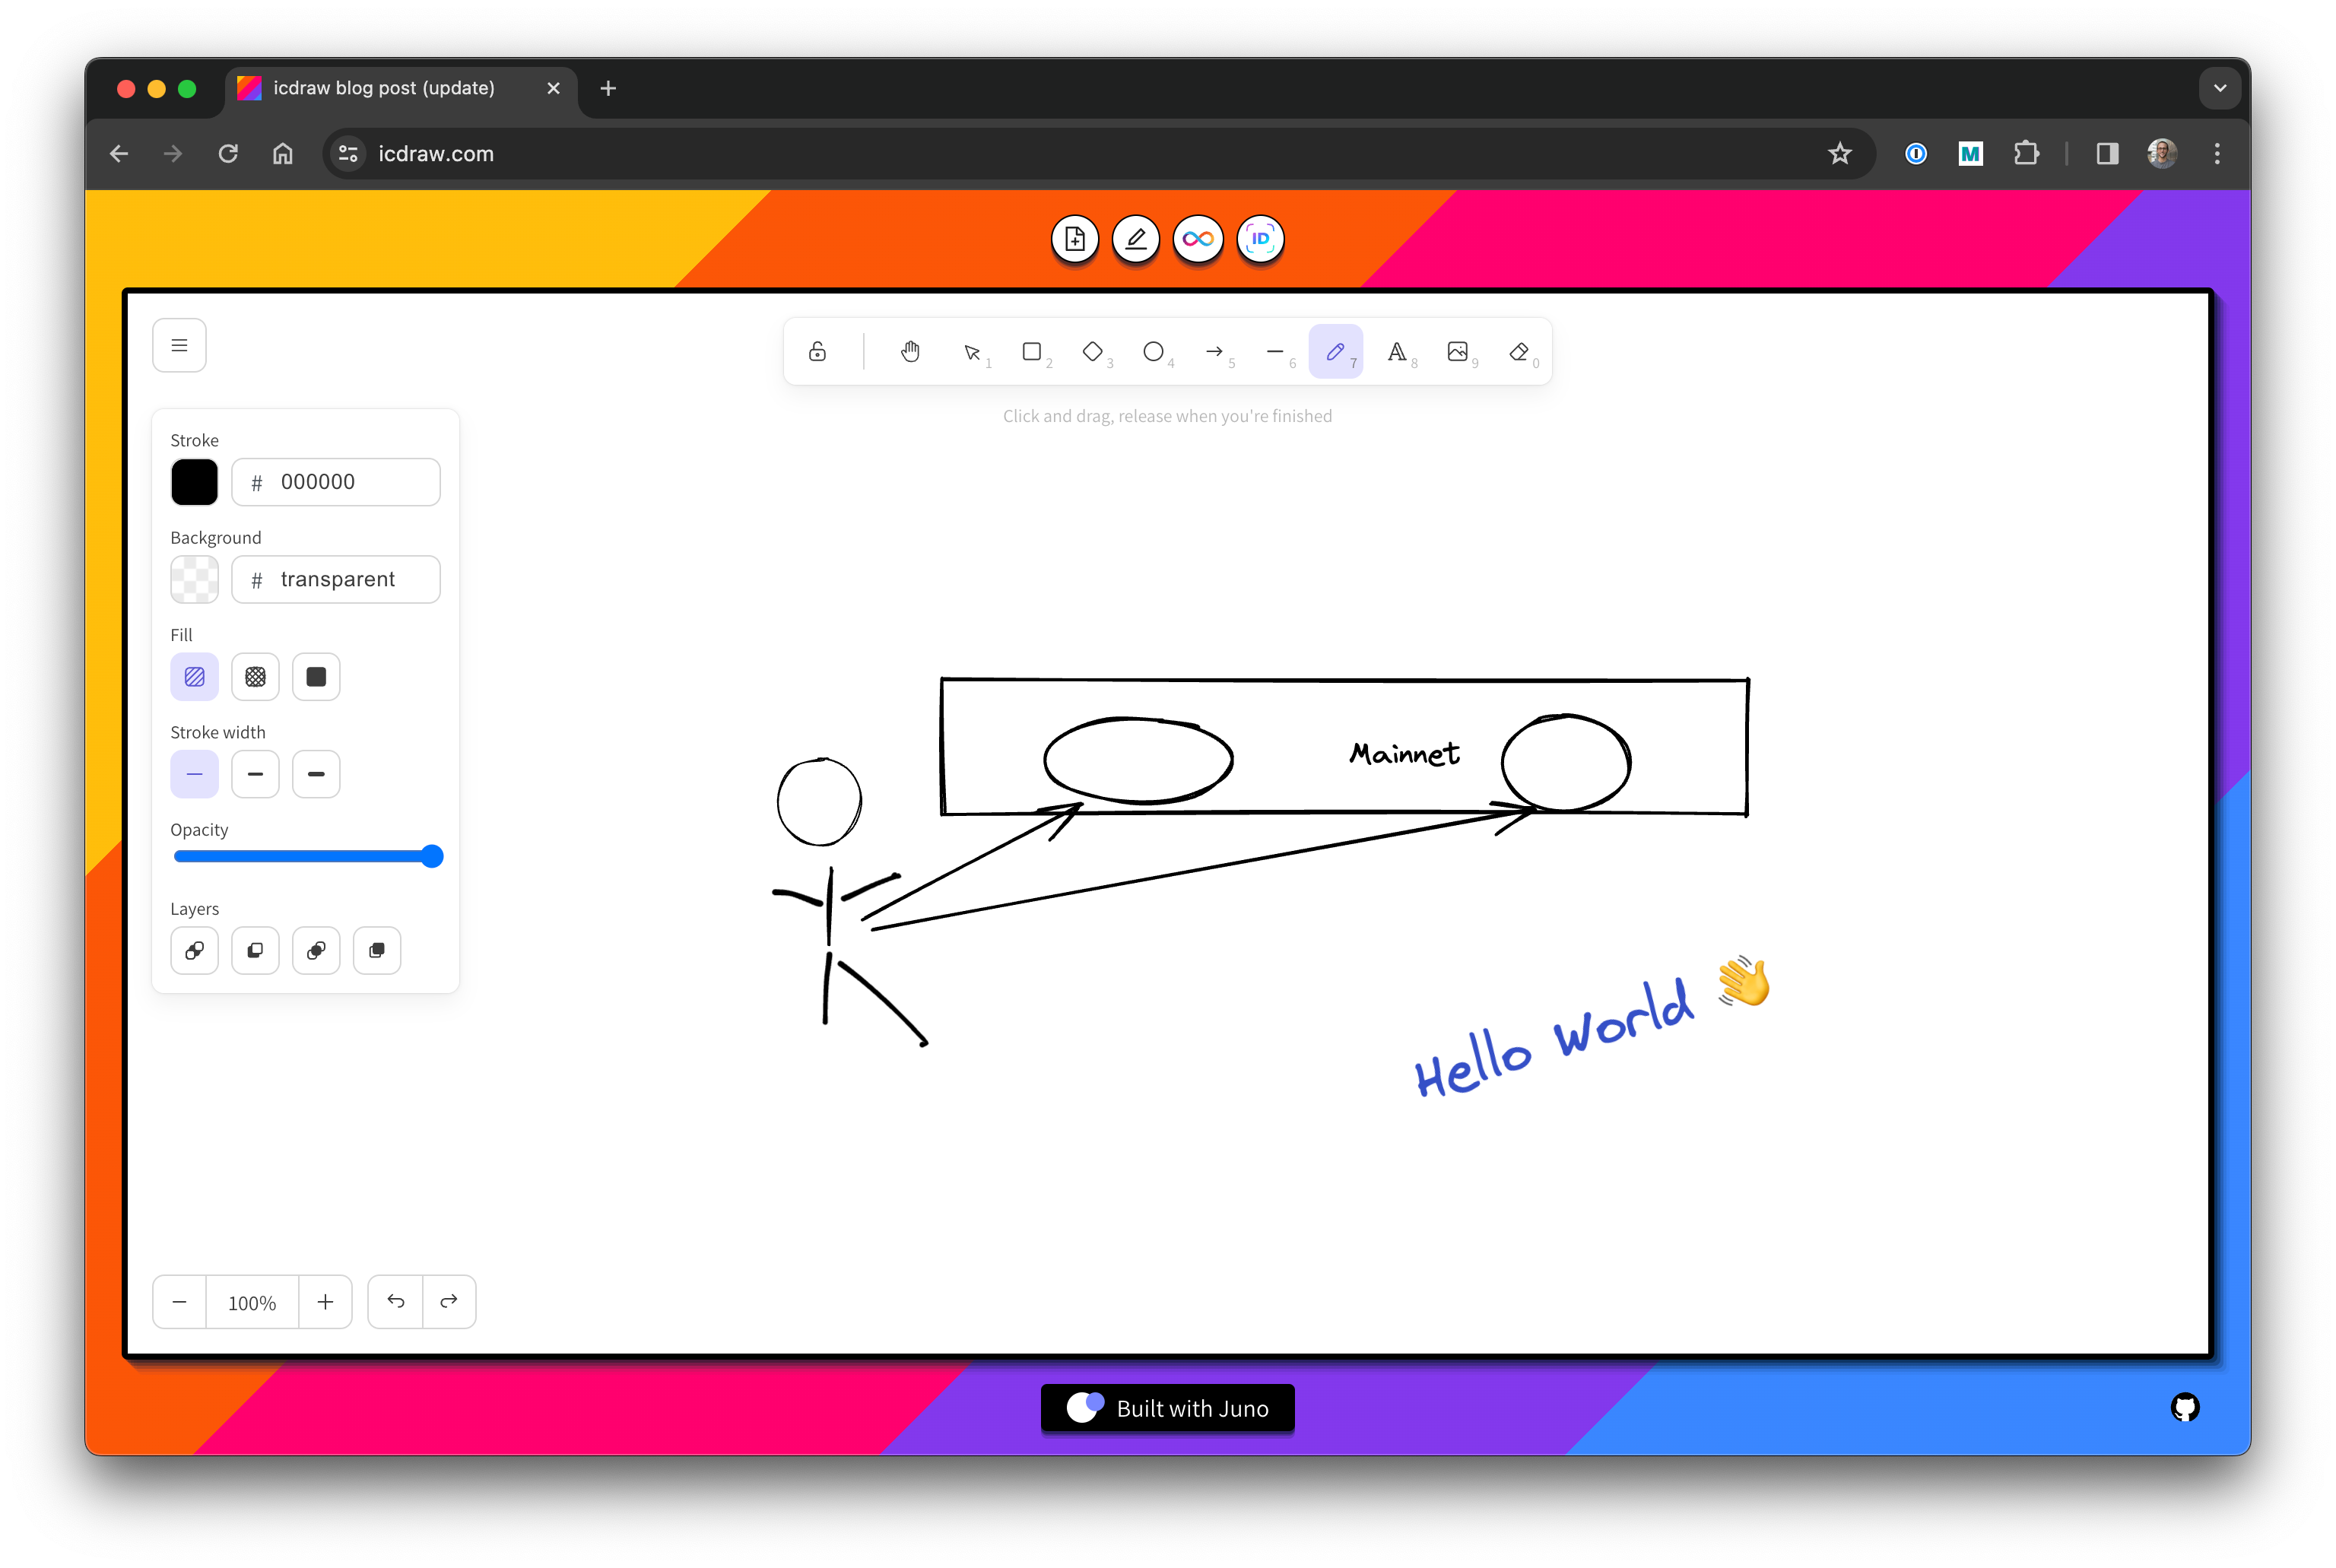Screen dimensions: 2336x1568
Task: Expand the Chrome tab search chevron
Action: click(2220, 88)
